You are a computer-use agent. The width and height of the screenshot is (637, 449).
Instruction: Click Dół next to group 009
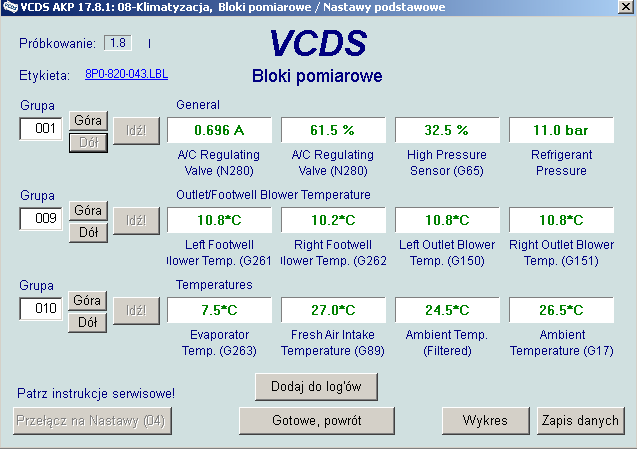click(x=88, y=233)
